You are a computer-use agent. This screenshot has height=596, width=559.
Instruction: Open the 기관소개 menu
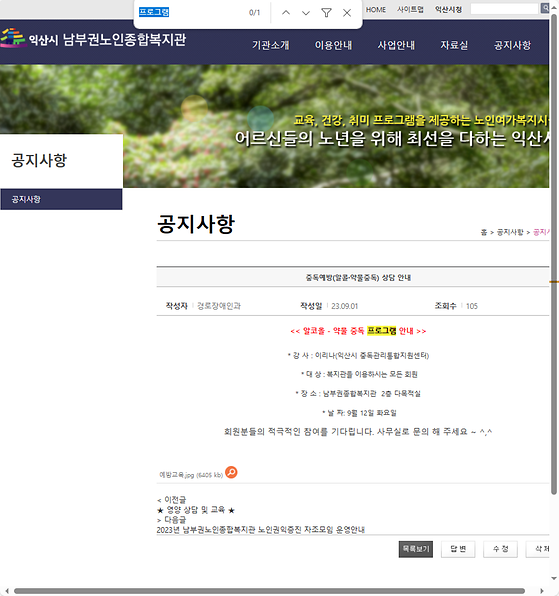[271, 45]
